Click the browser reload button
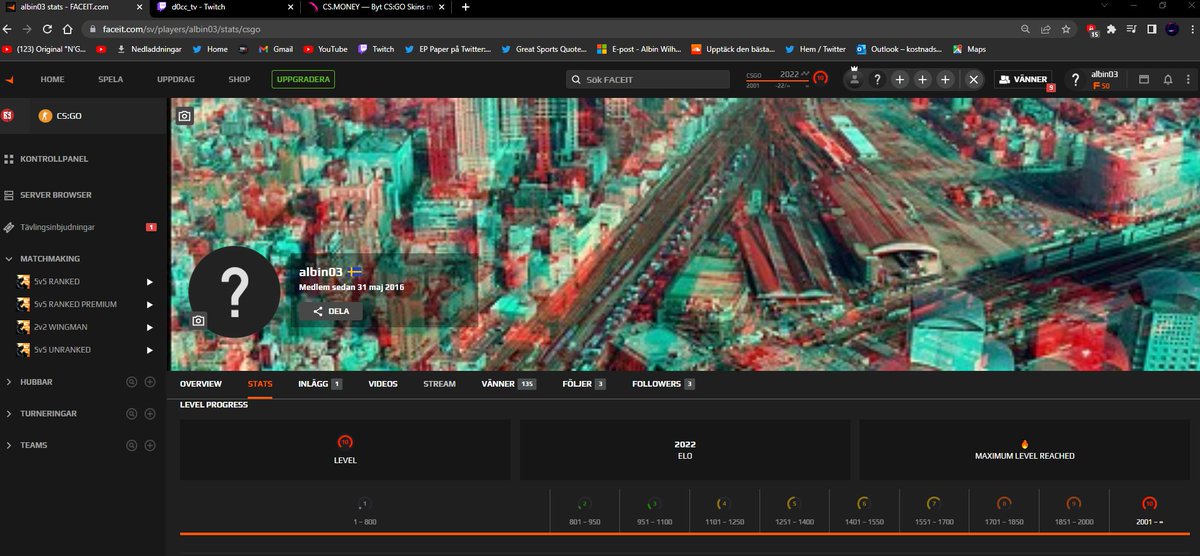This screenshot has width=1200, height=556. [x=47, y=29]
